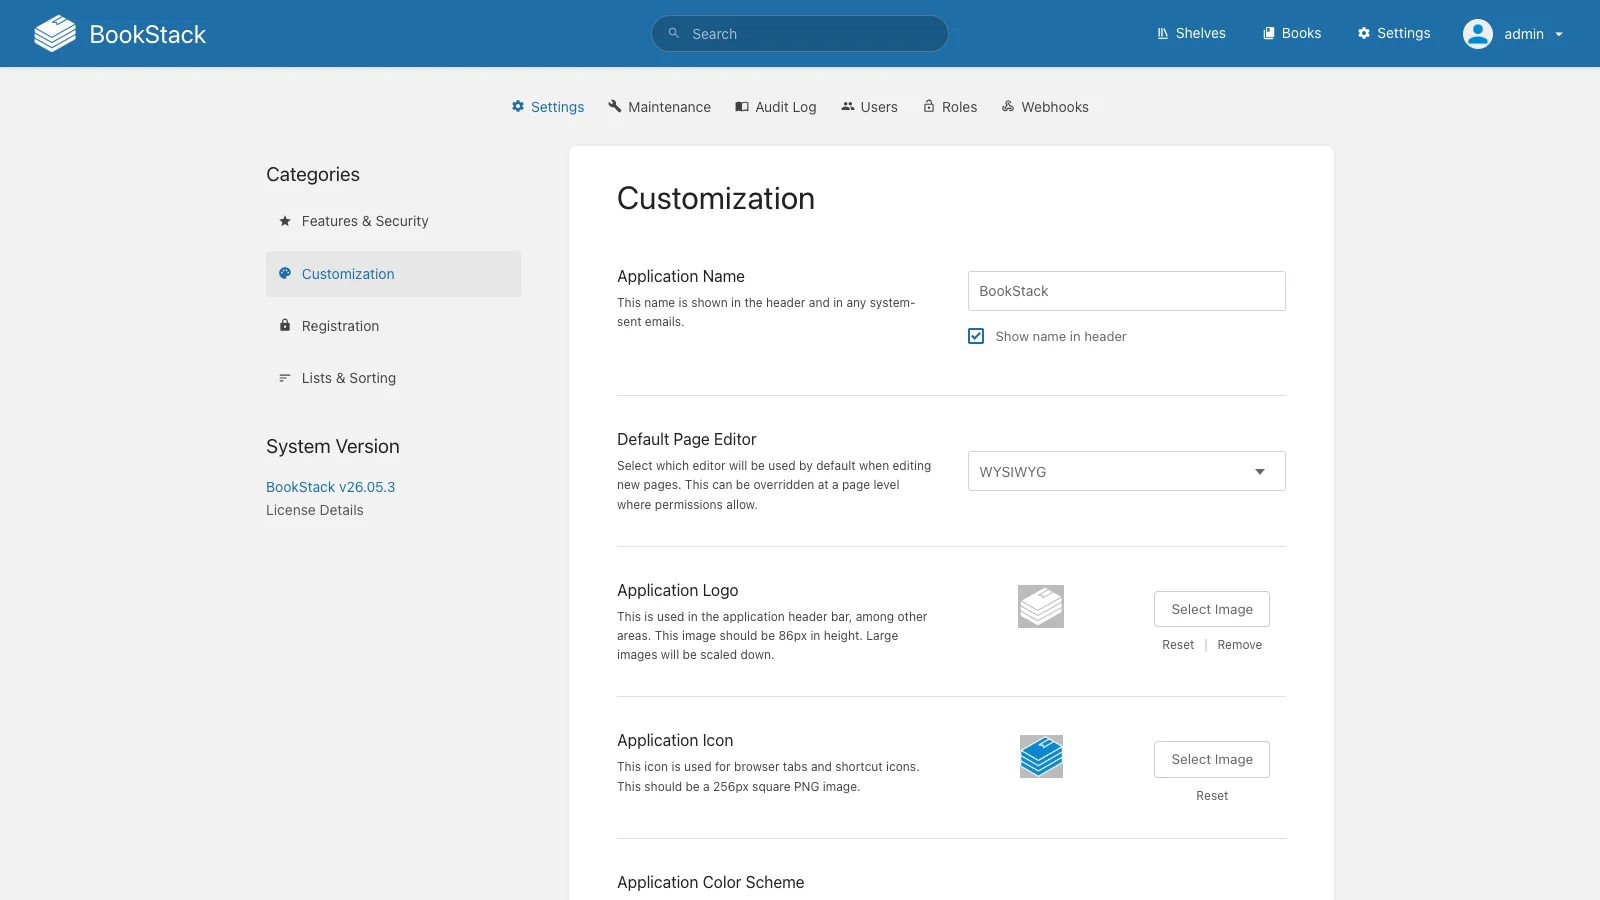Open Settings from the header navigation
The image size is (1600, 900).
[x=1394, y=34]
